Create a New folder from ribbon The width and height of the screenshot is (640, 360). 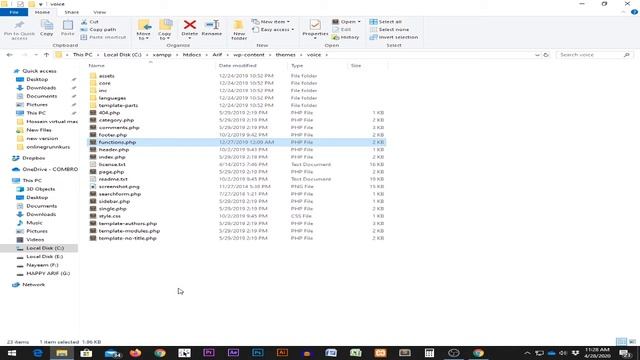tap(239, 30)
